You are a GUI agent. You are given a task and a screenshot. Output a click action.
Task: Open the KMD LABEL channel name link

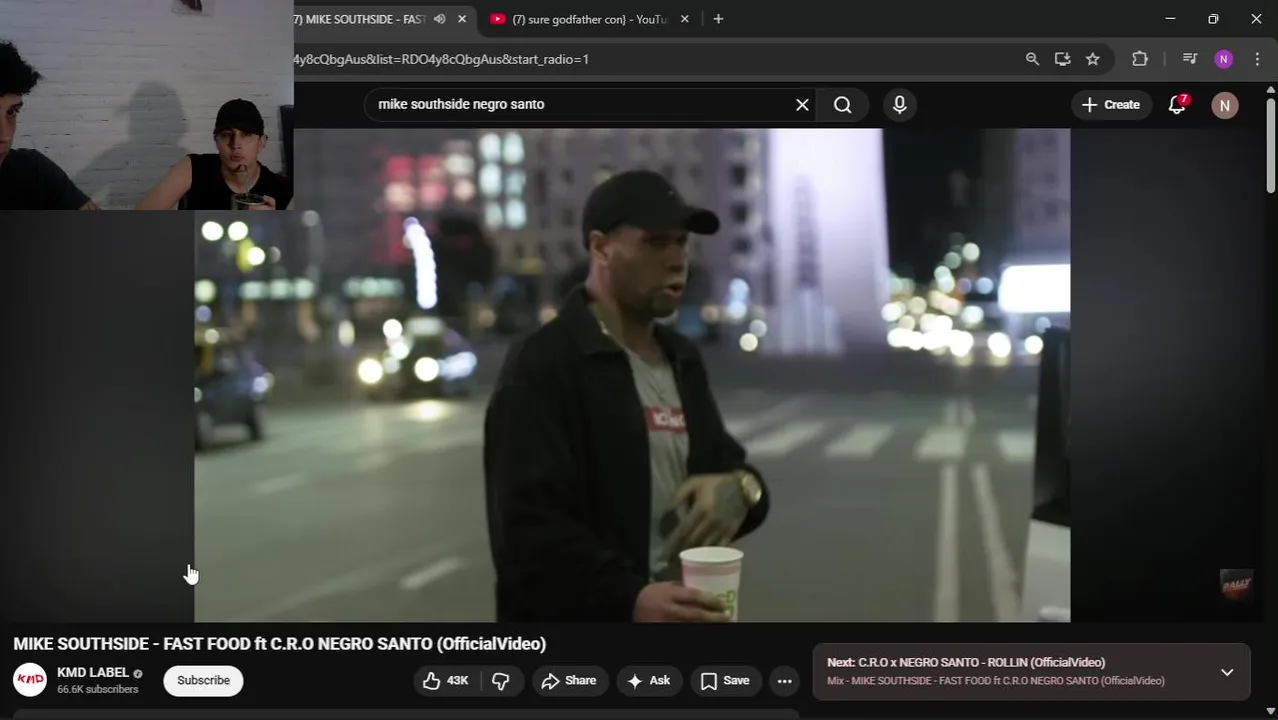[x=93, y=673]
